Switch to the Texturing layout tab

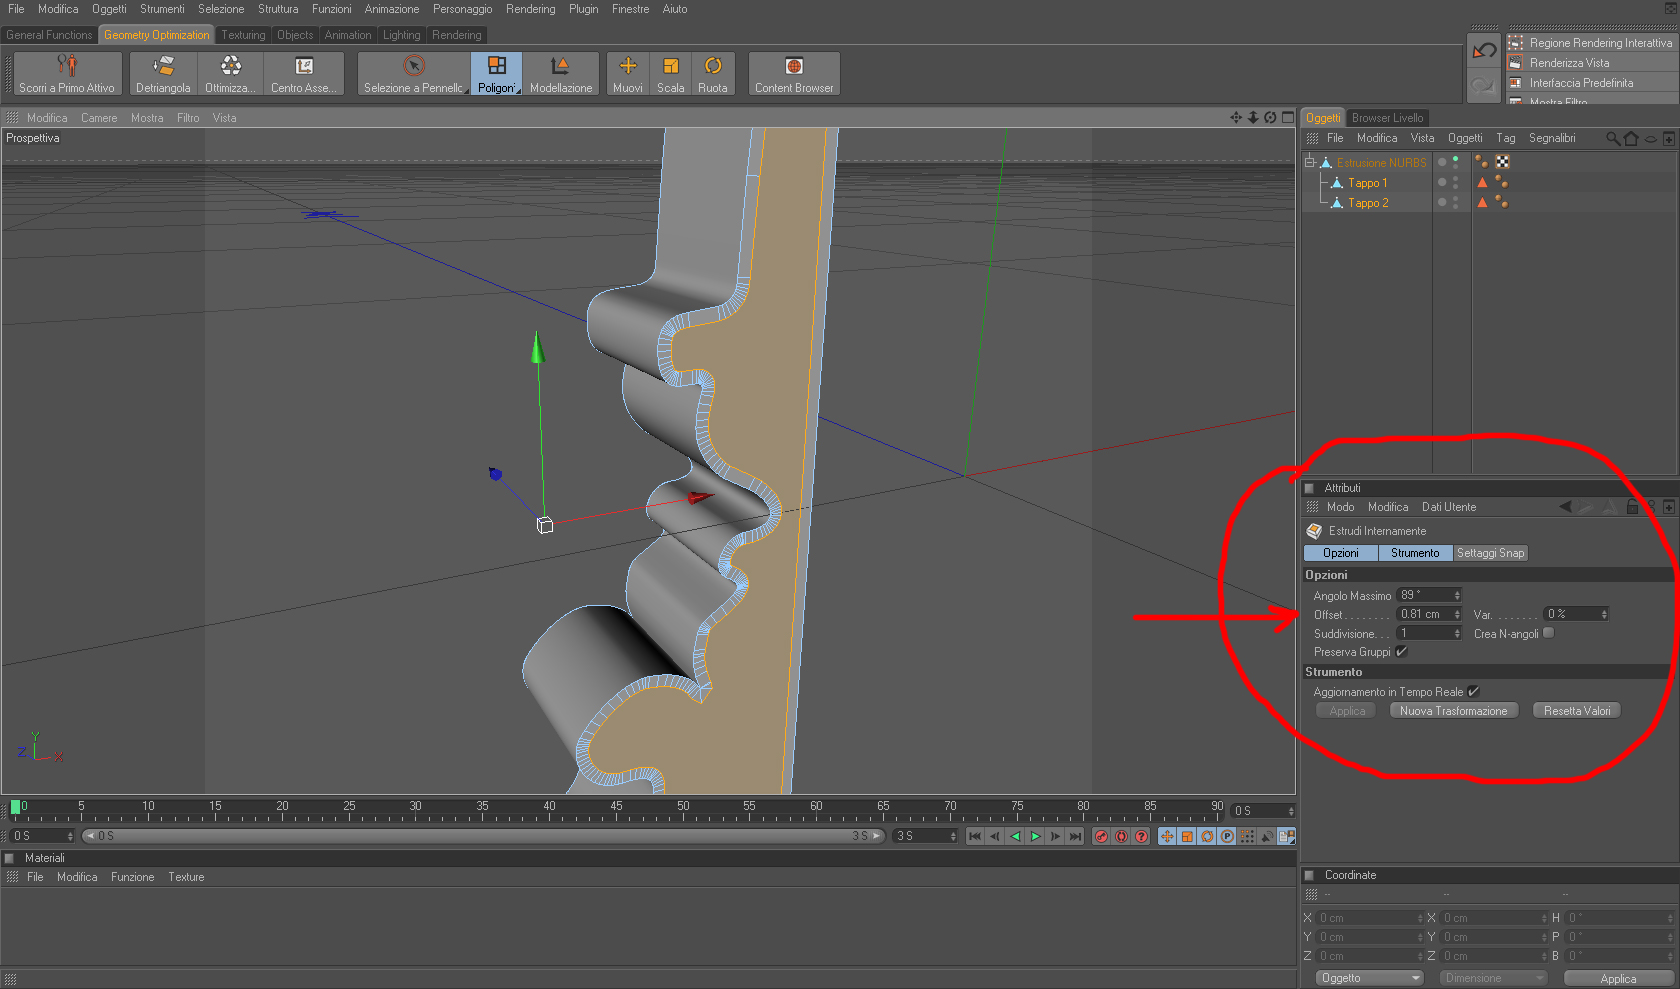tap(243, 35)
